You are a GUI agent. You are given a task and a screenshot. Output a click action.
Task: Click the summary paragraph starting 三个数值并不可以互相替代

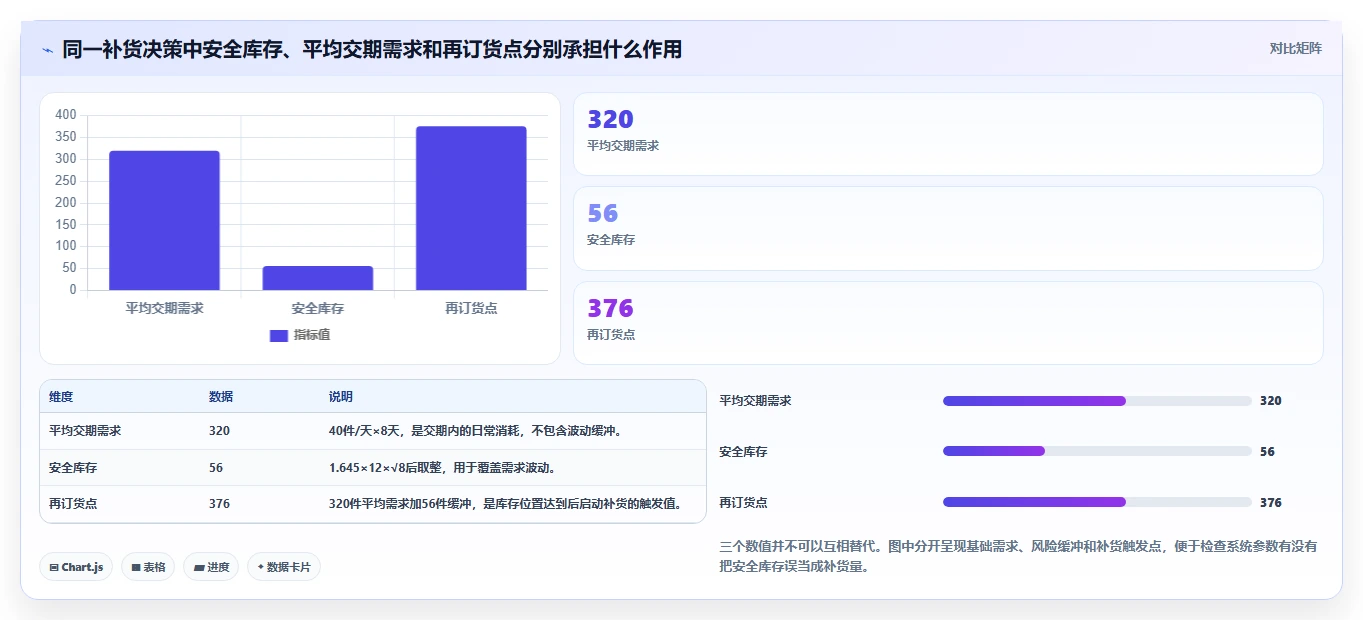(x=1018, y=556)
